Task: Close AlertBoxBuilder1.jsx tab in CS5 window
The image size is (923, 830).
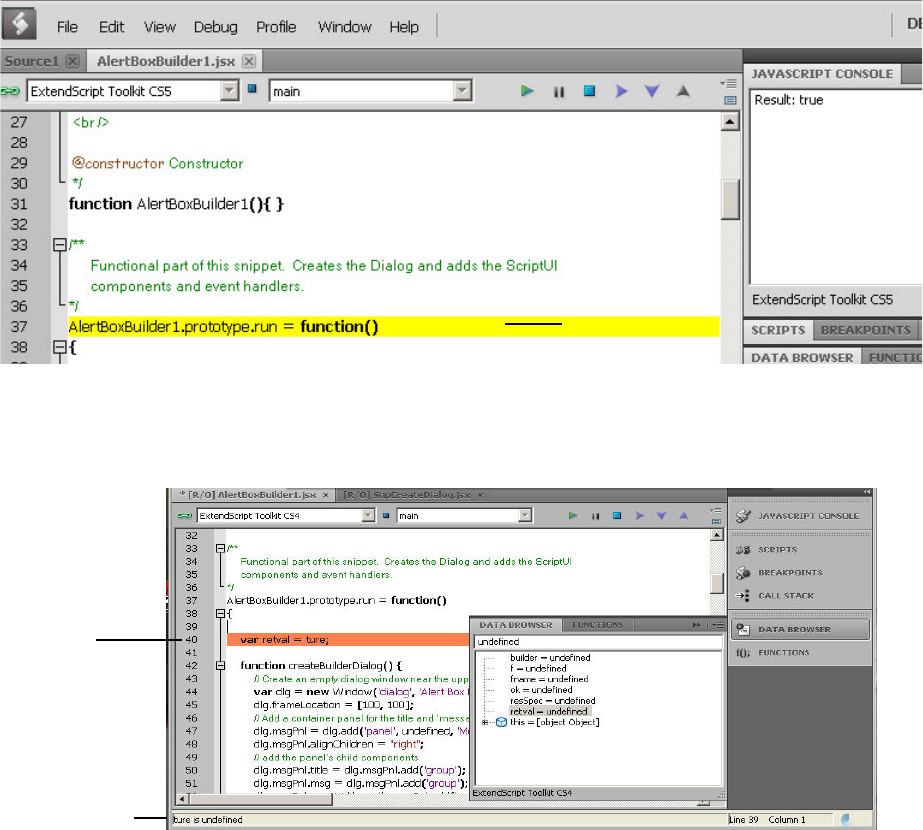Action: point(250,61)
